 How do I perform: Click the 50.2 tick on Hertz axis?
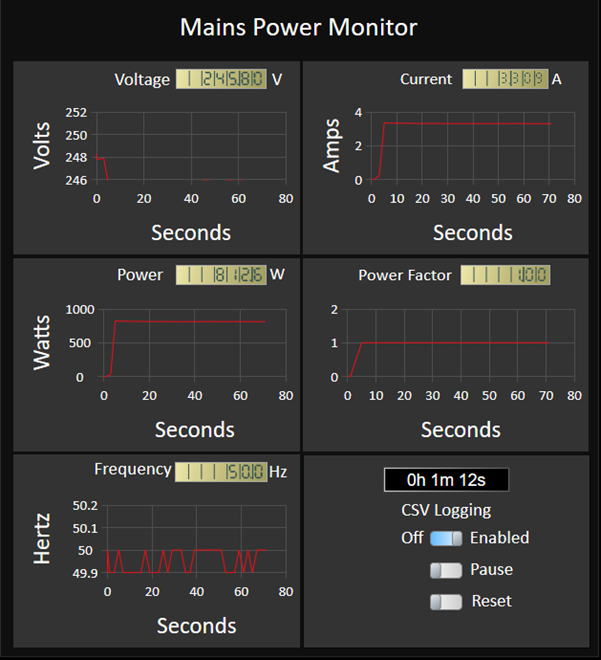[85, 506]
